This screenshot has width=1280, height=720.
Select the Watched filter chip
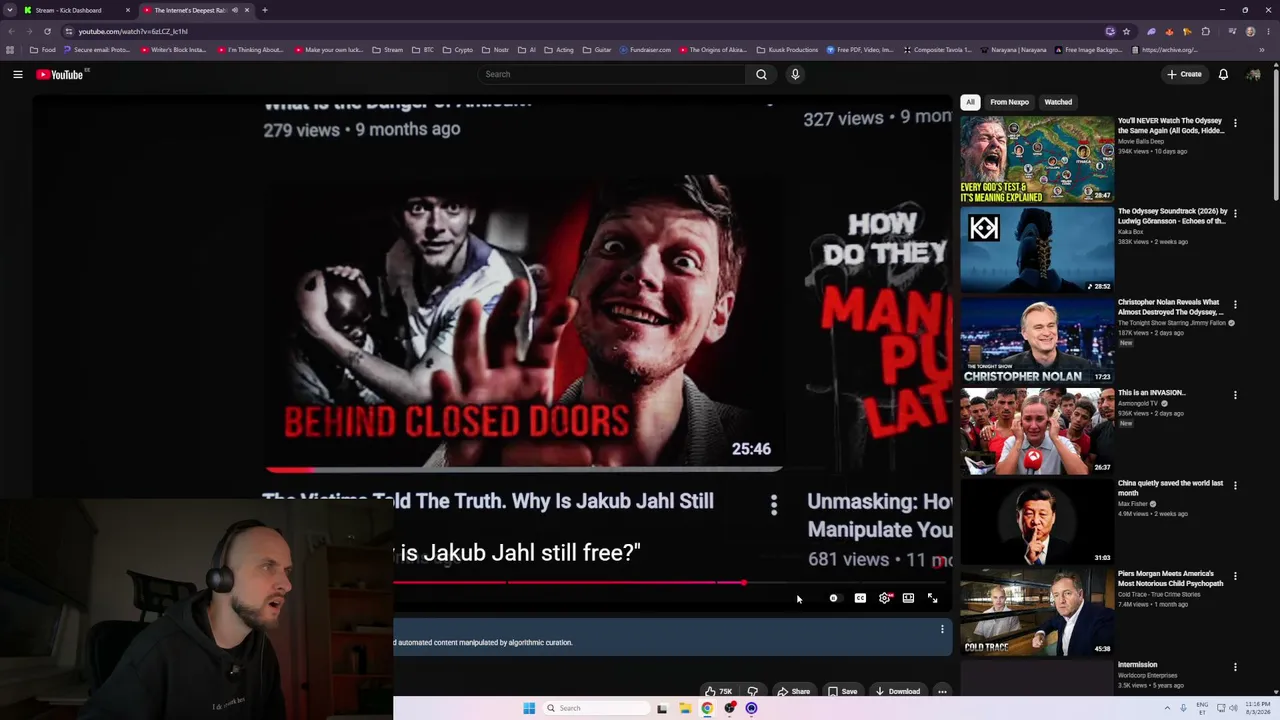pyautogui.click(x=1058, y=102)
